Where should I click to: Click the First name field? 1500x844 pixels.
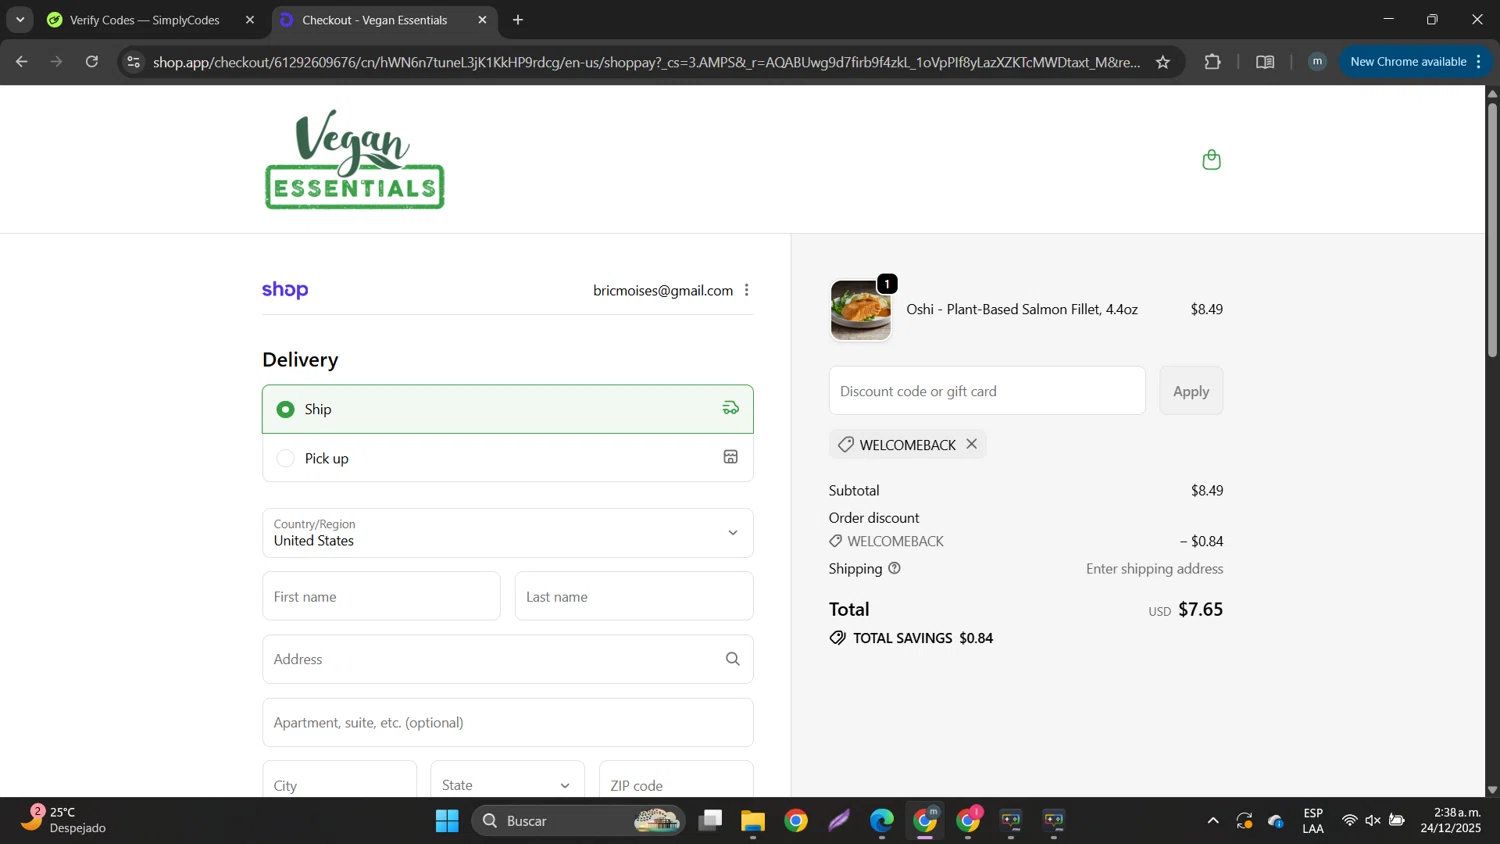coord(381,596)
